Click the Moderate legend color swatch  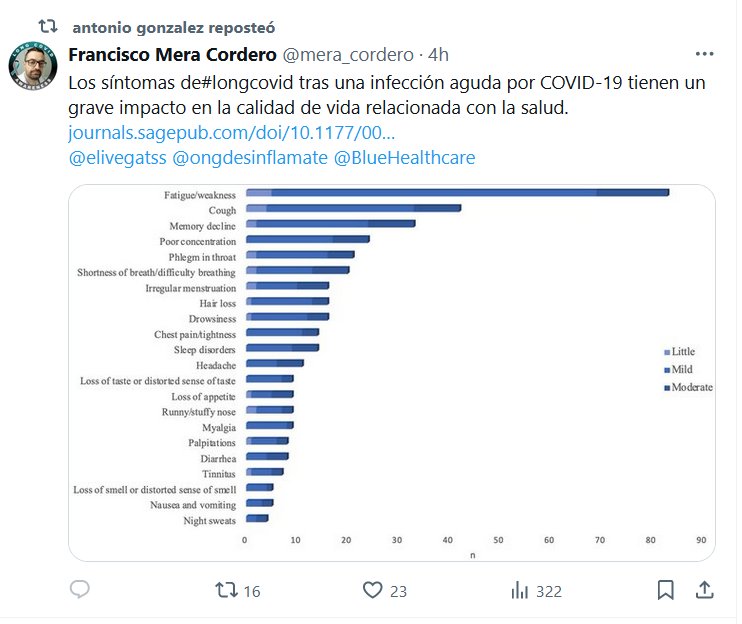pyautogui.click(x=667, y=387)
